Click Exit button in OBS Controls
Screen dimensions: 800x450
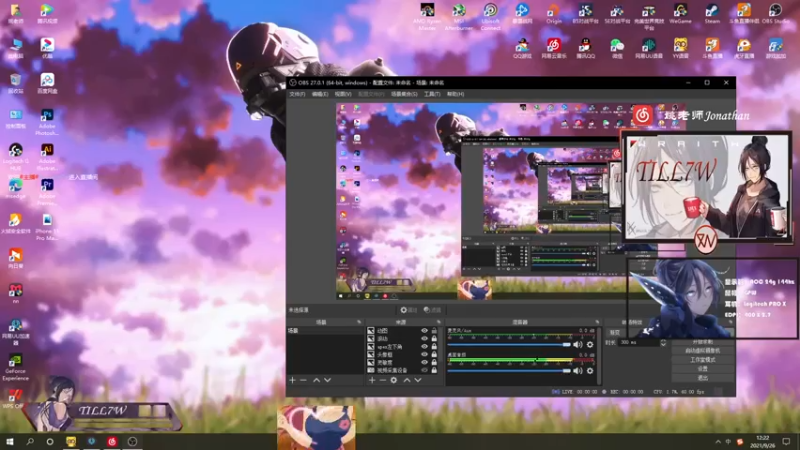[703, 378]
